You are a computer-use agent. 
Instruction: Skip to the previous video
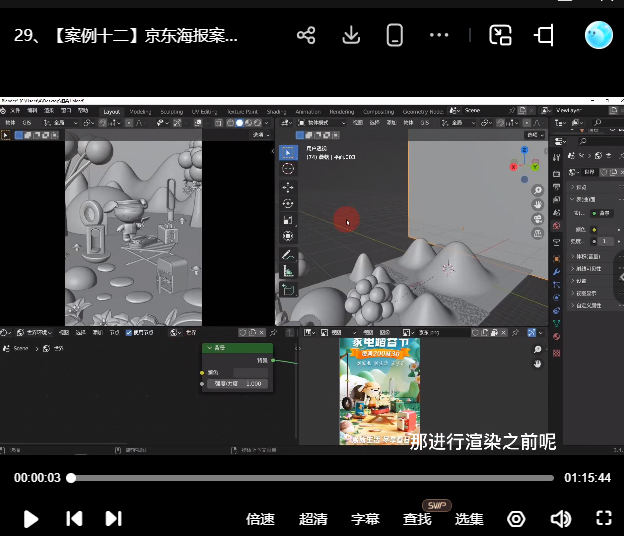tap(74, 518)
